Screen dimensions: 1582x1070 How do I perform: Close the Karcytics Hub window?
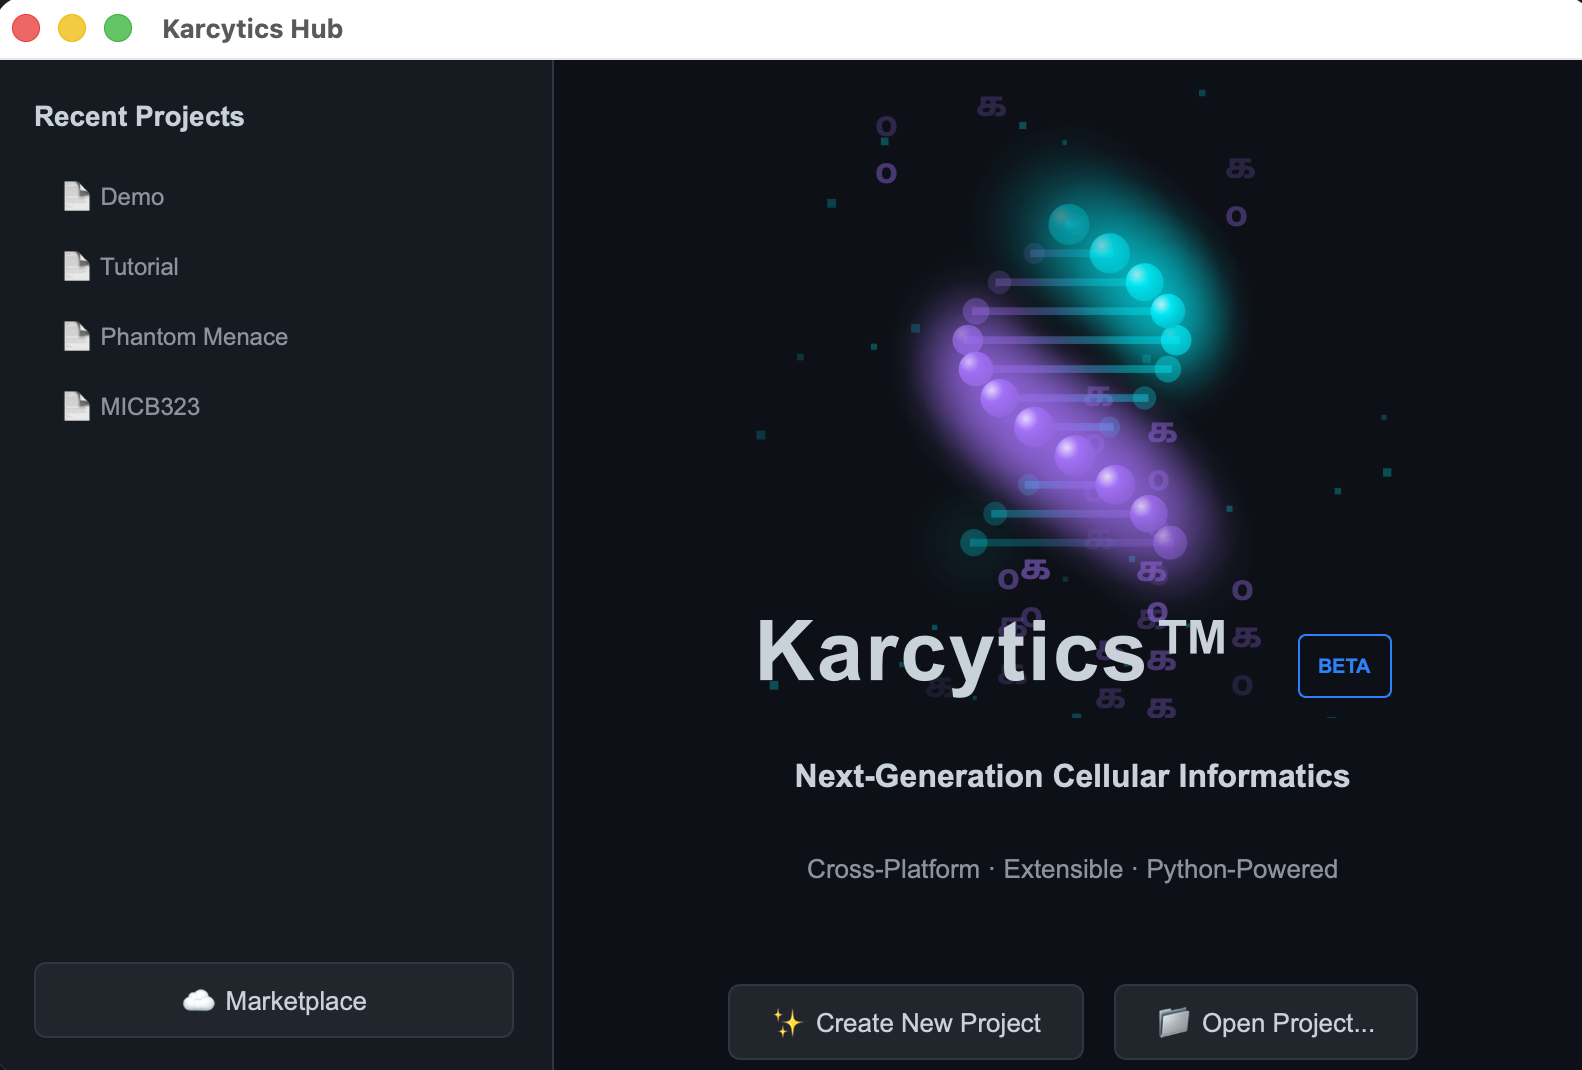click(26, 28)
